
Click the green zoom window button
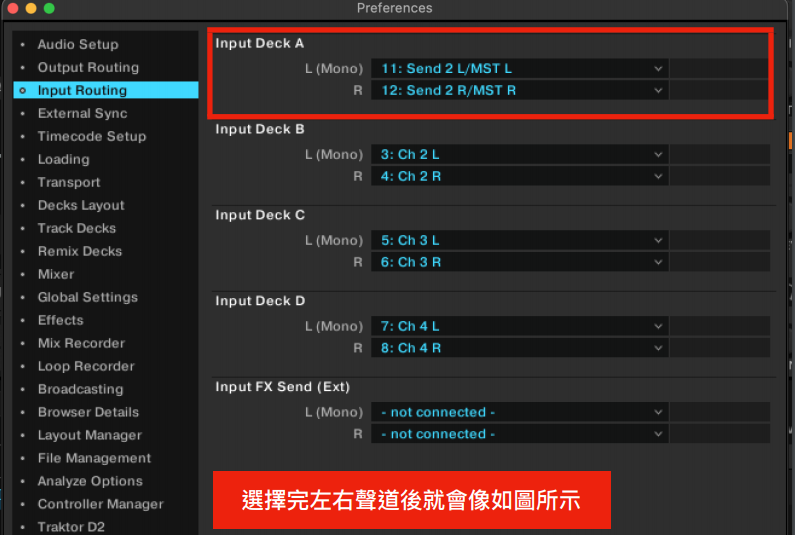point(49,8)
